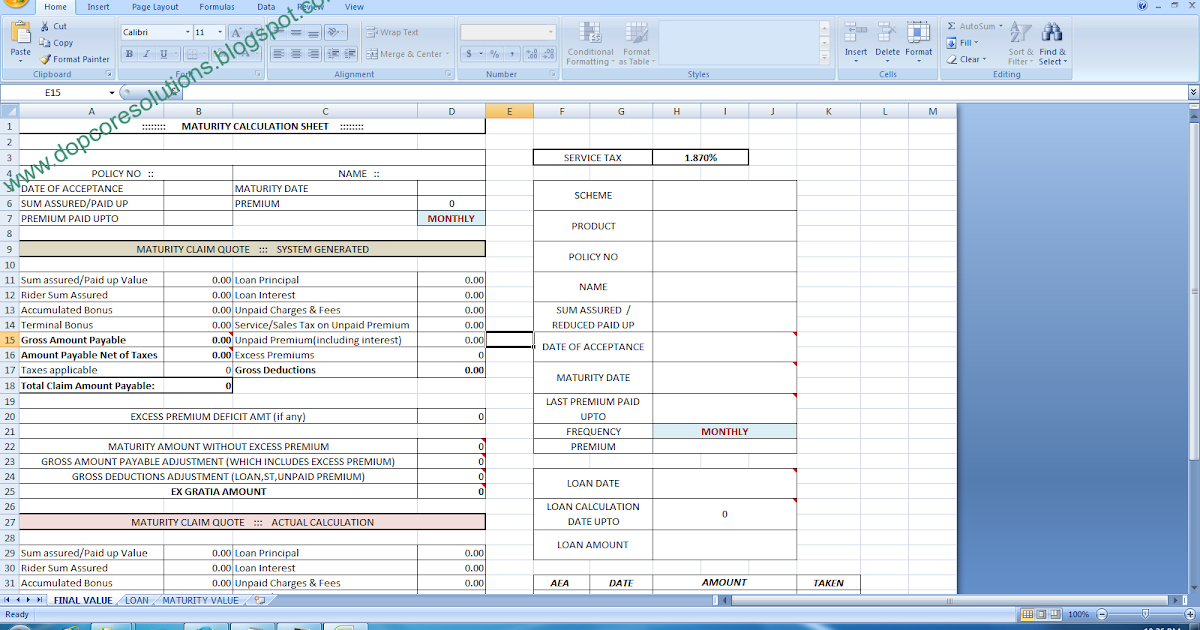Toggle bold formatting on selected cell
1200x630 pixels.
click(x=128, y=53)
